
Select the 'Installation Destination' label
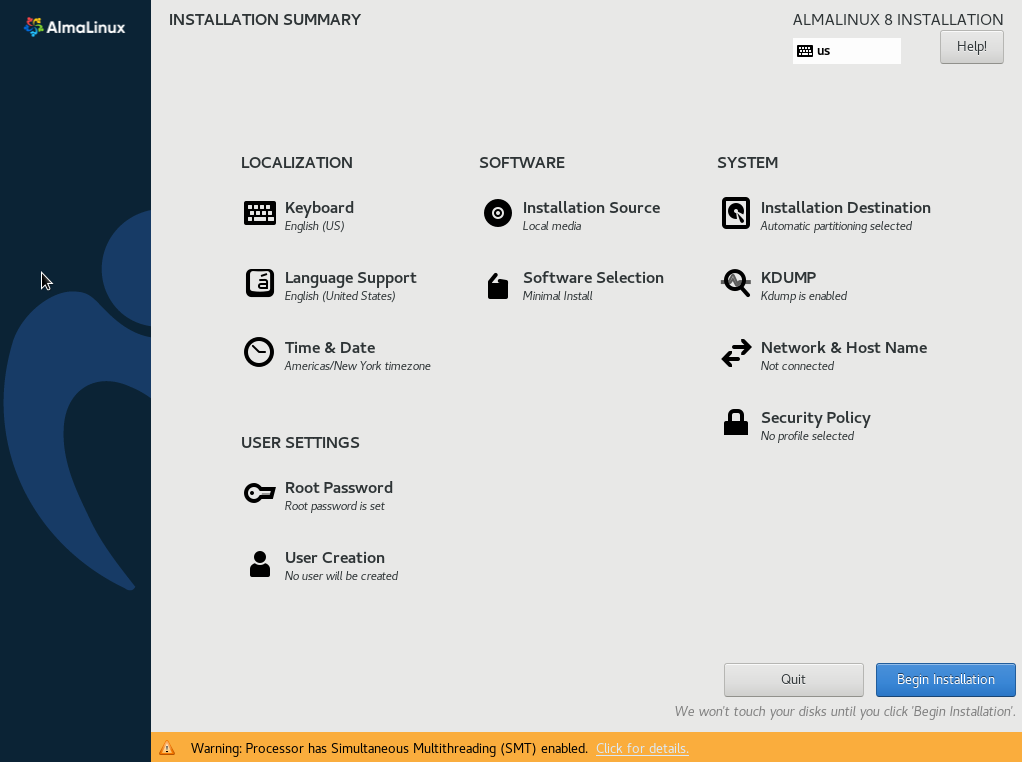845,208
